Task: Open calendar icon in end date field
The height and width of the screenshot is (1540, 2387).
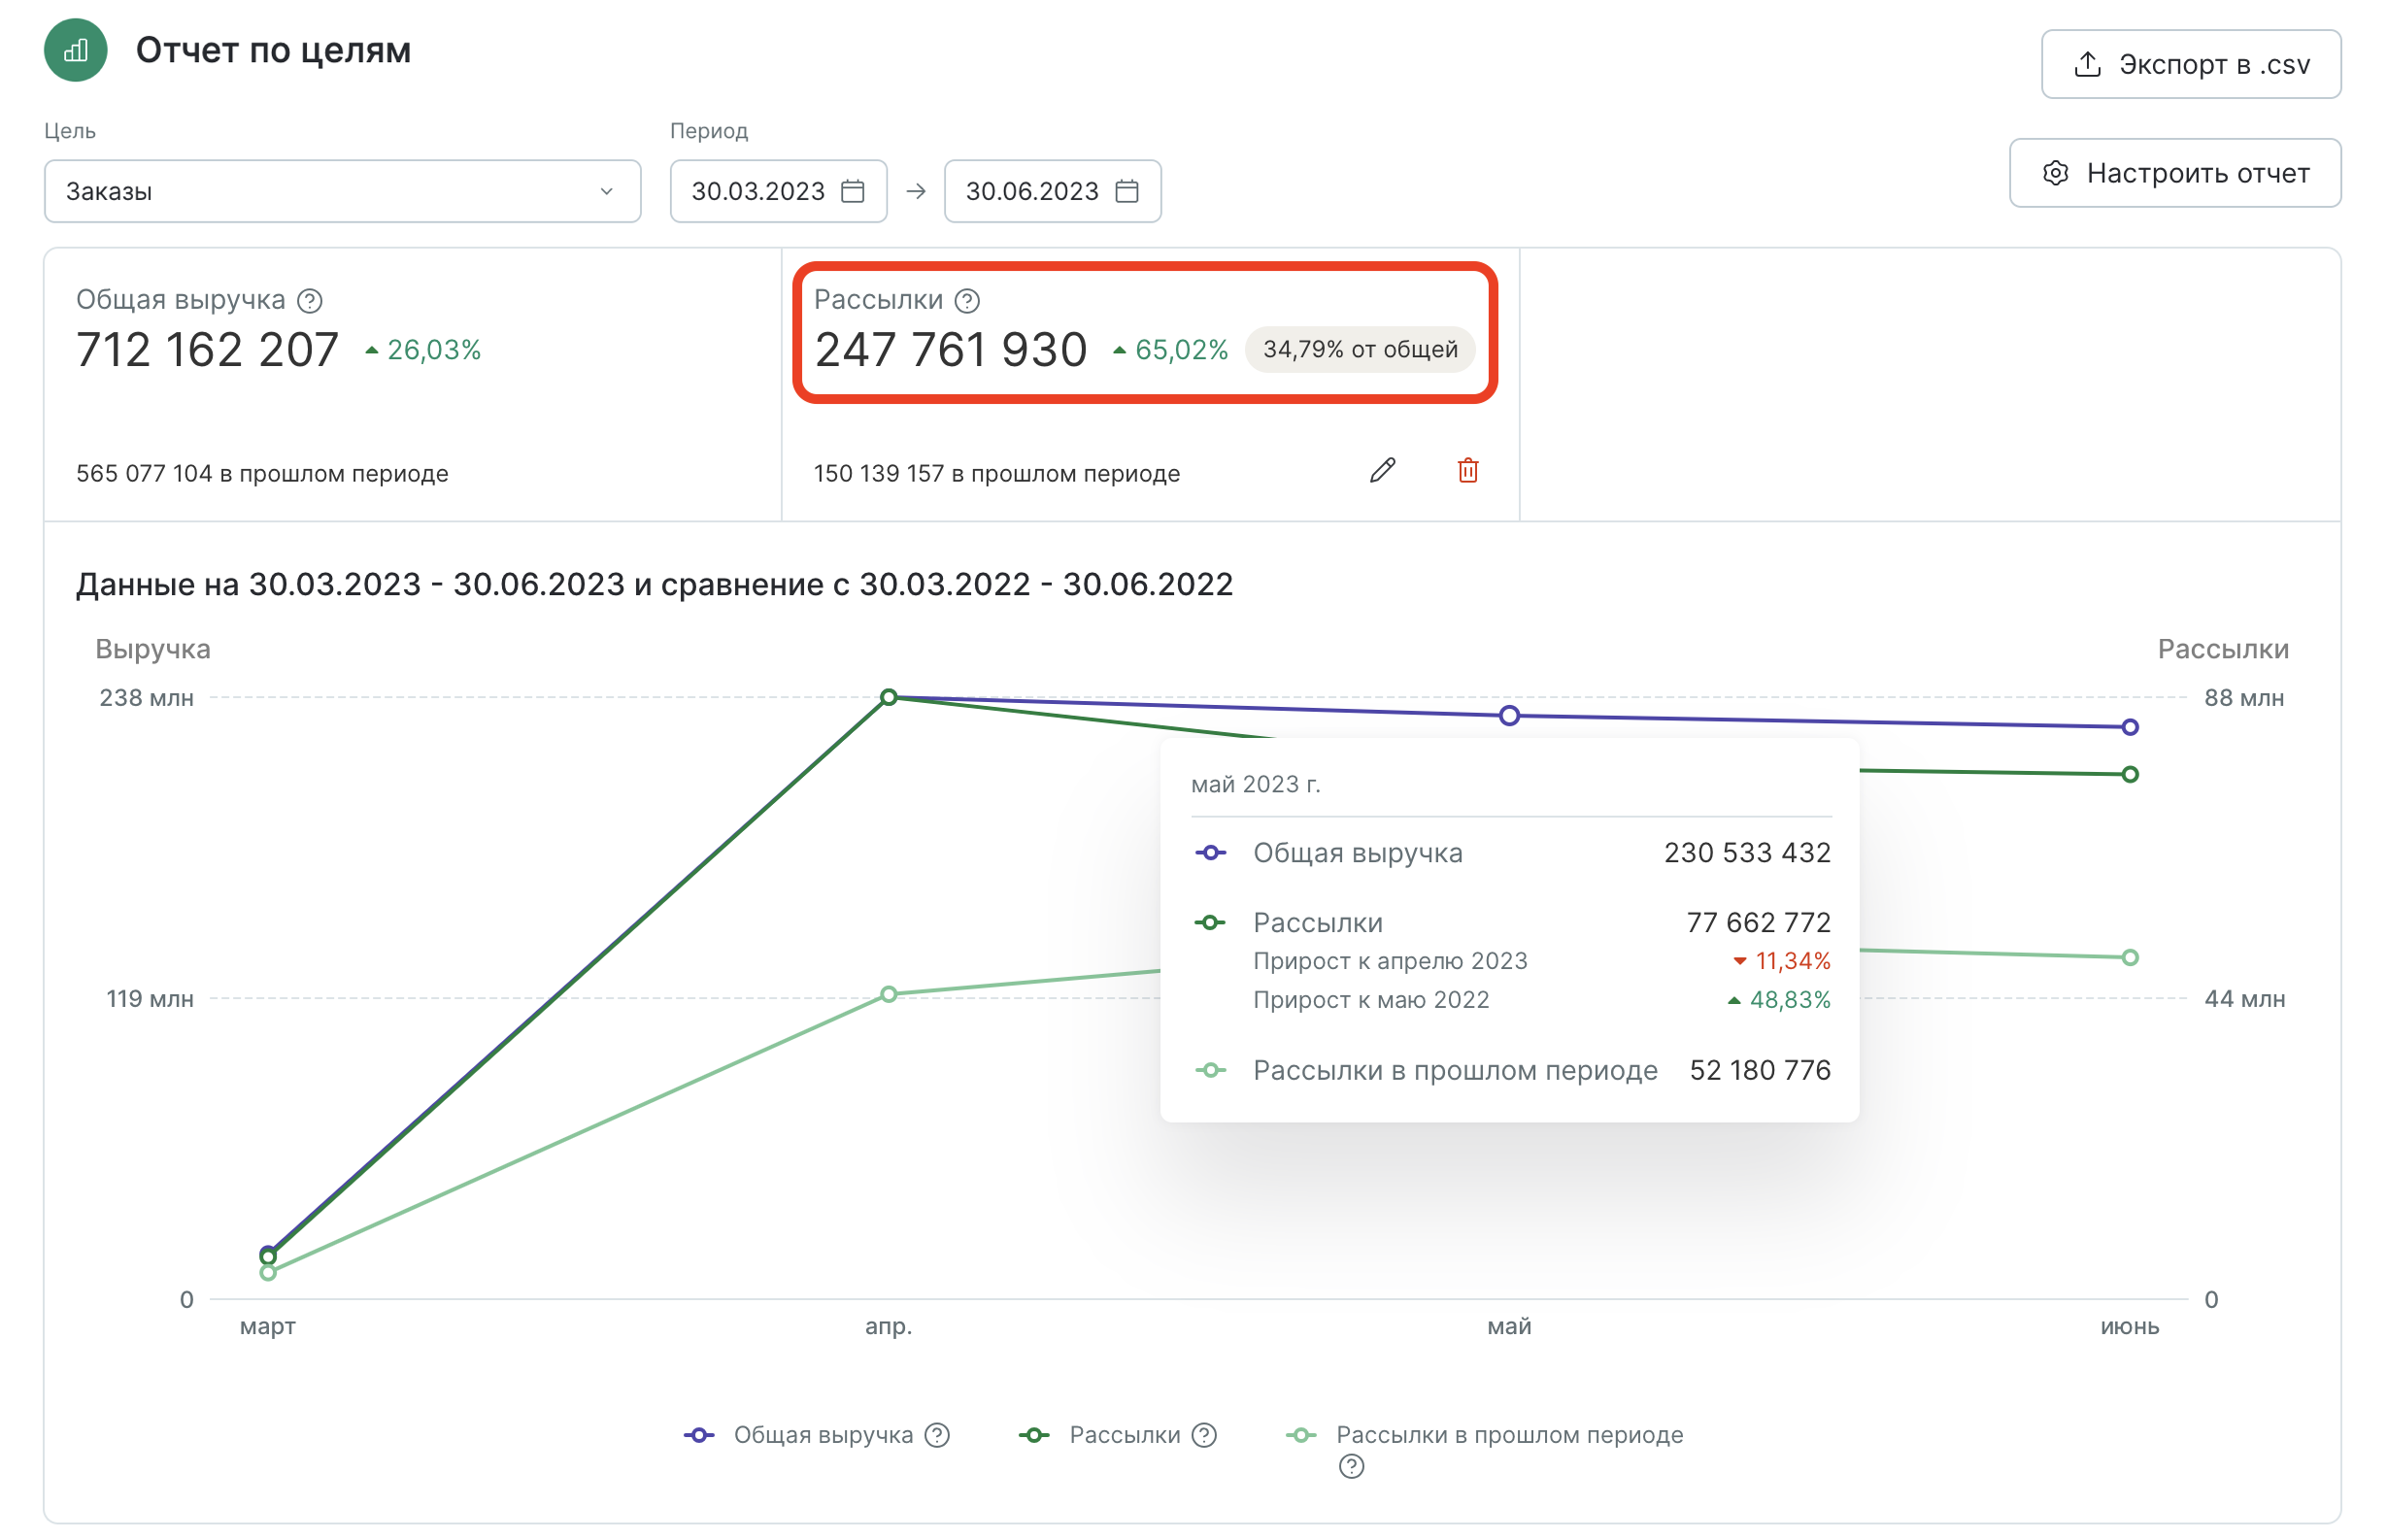Action: [1127, 191]
